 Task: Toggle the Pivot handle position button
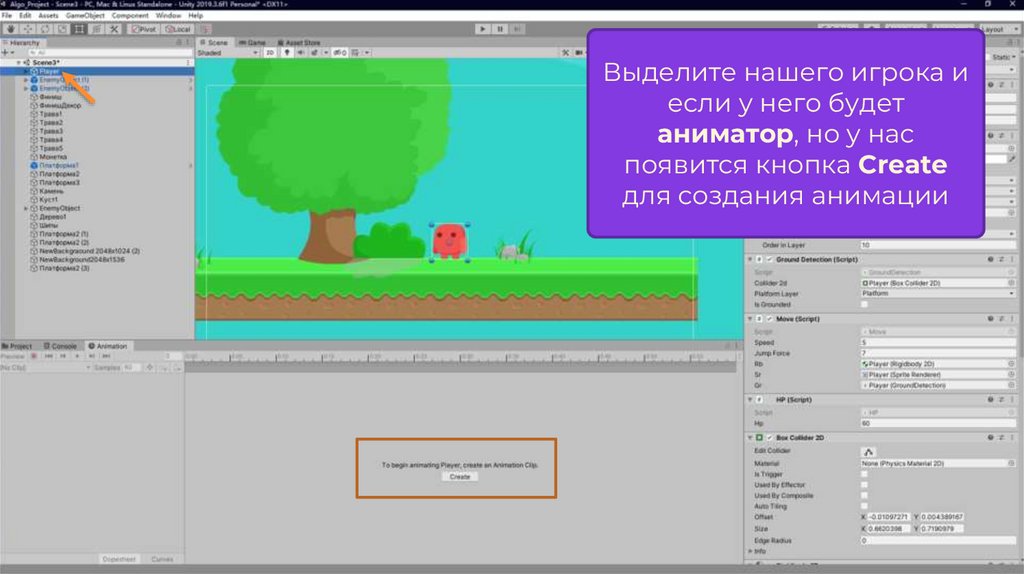click(144, 30)
